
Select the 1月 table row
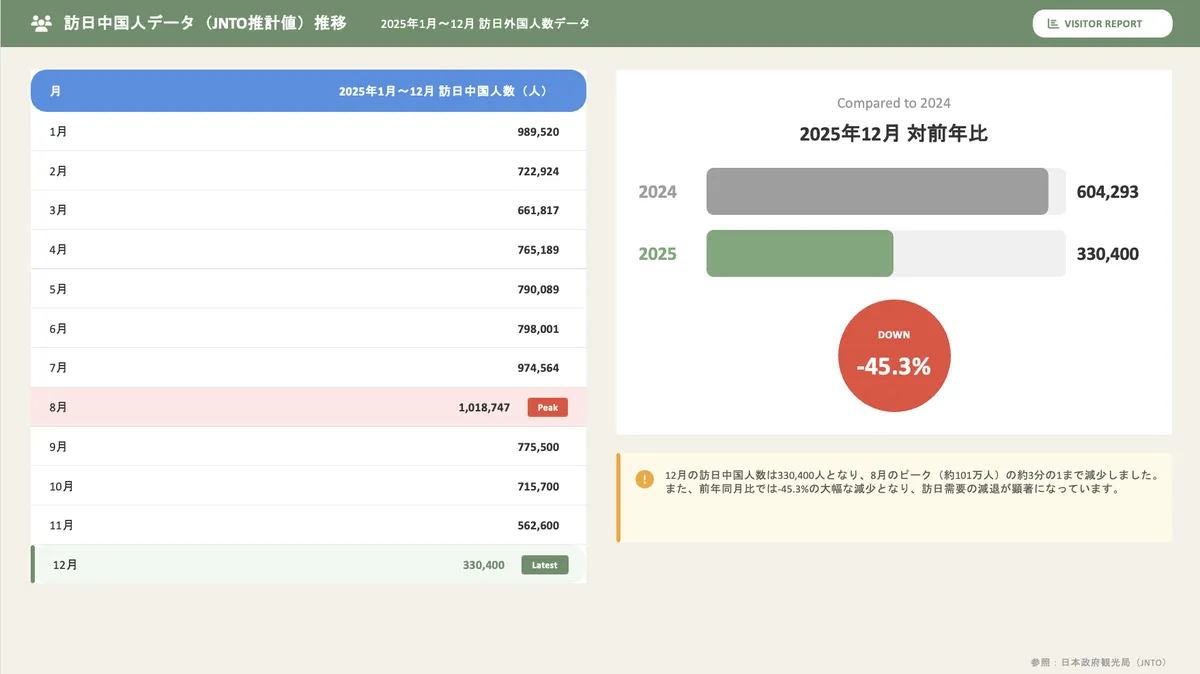click(308, 132)
